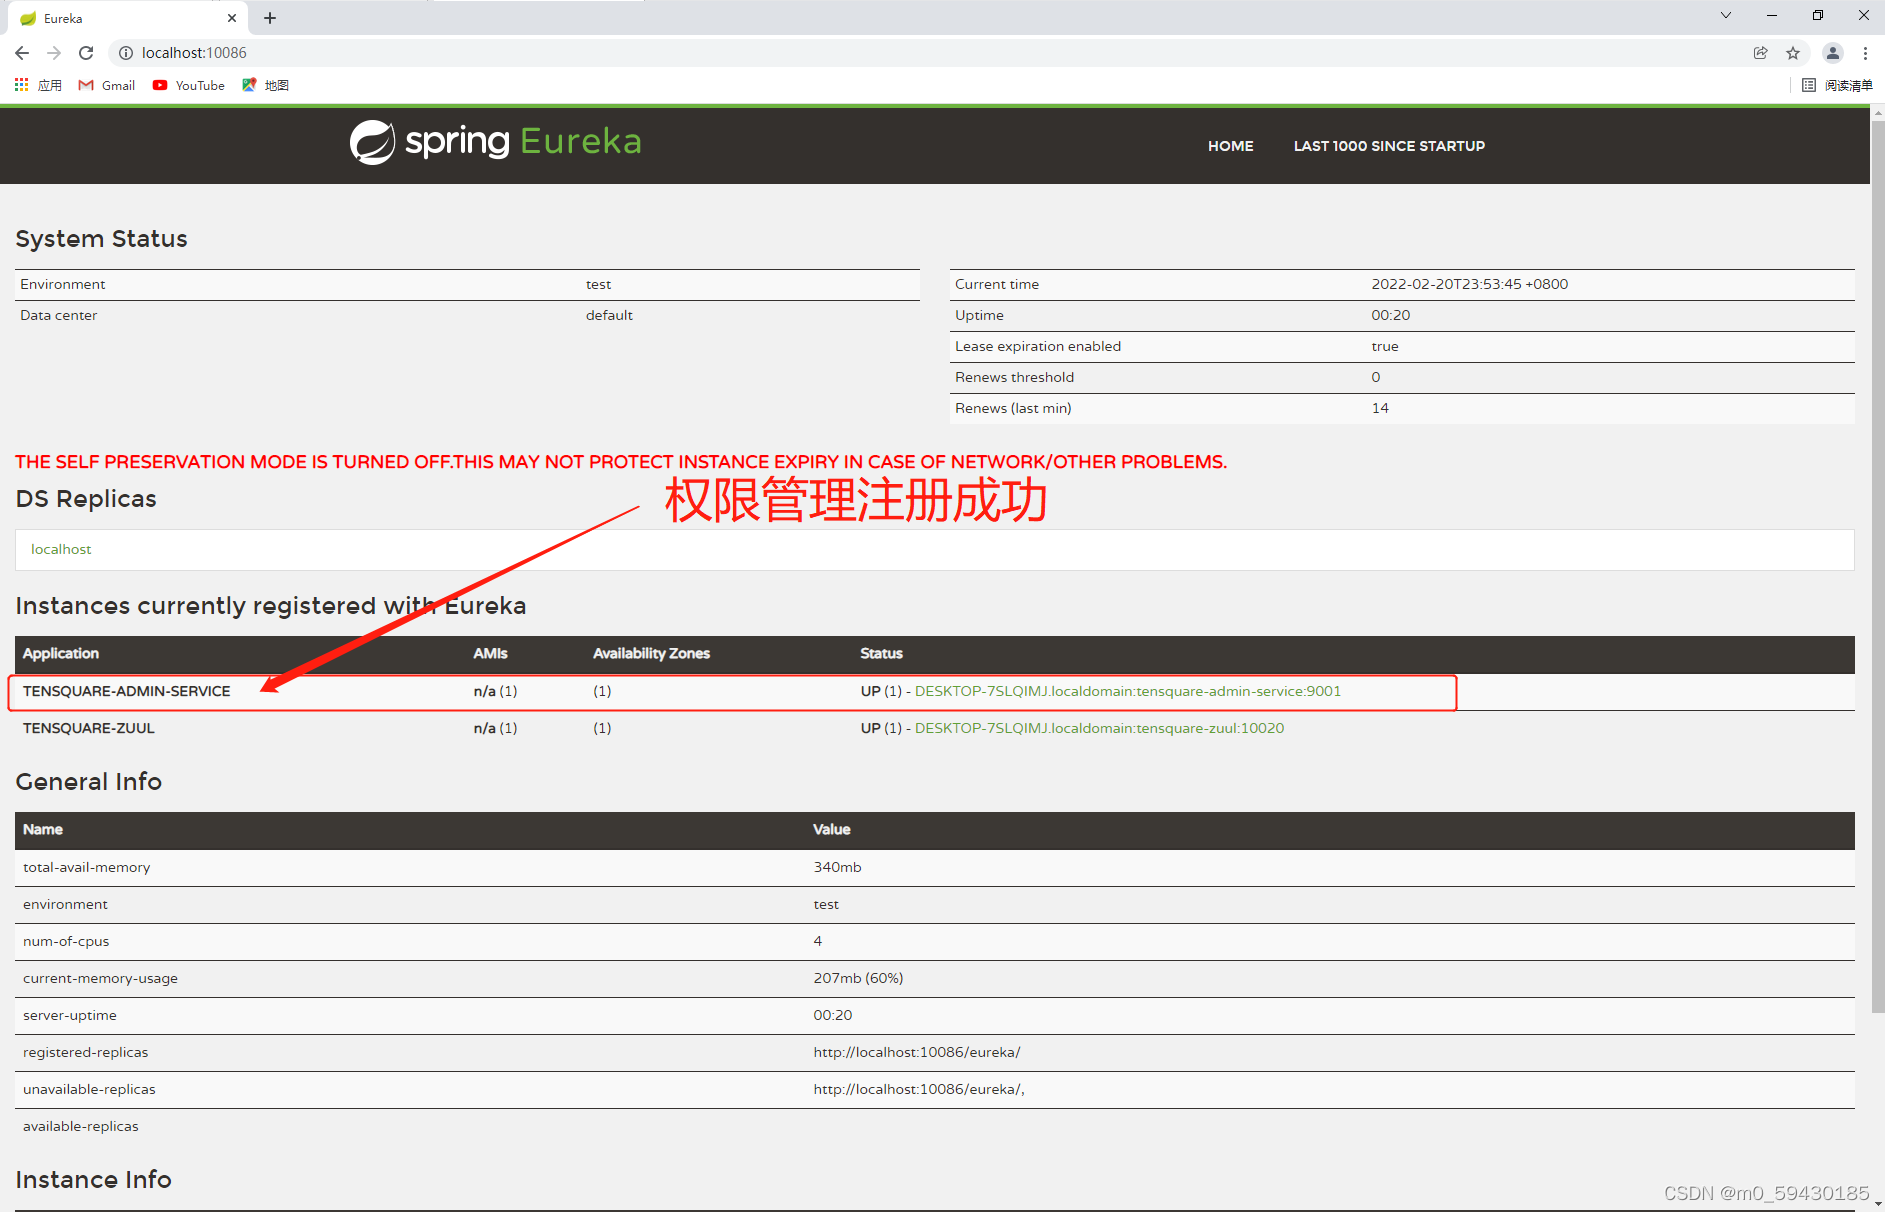Viewport: 1885px width, 1212px height.
Task: Open the reading list button
Action: pyautogui.click(x=1837, y=85)
